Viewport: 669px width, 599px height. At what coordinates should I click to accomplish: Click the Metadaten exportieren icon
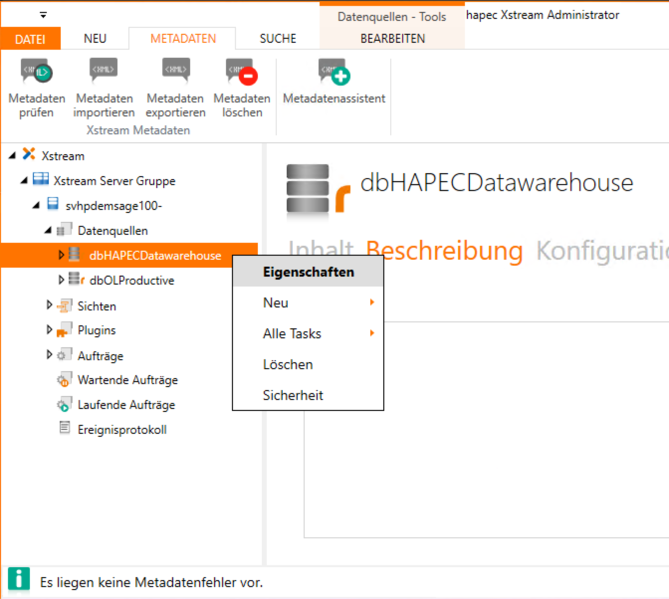176,70
